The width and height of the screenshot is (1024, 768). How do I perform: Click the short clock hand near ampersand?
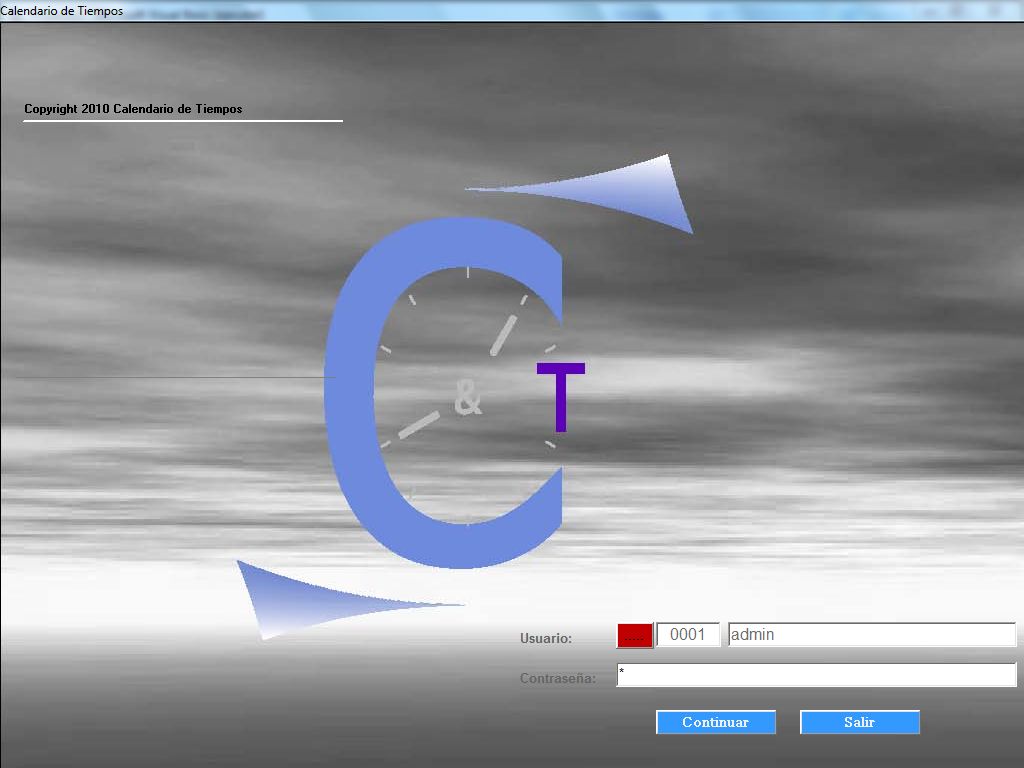(x=419, y=424)
